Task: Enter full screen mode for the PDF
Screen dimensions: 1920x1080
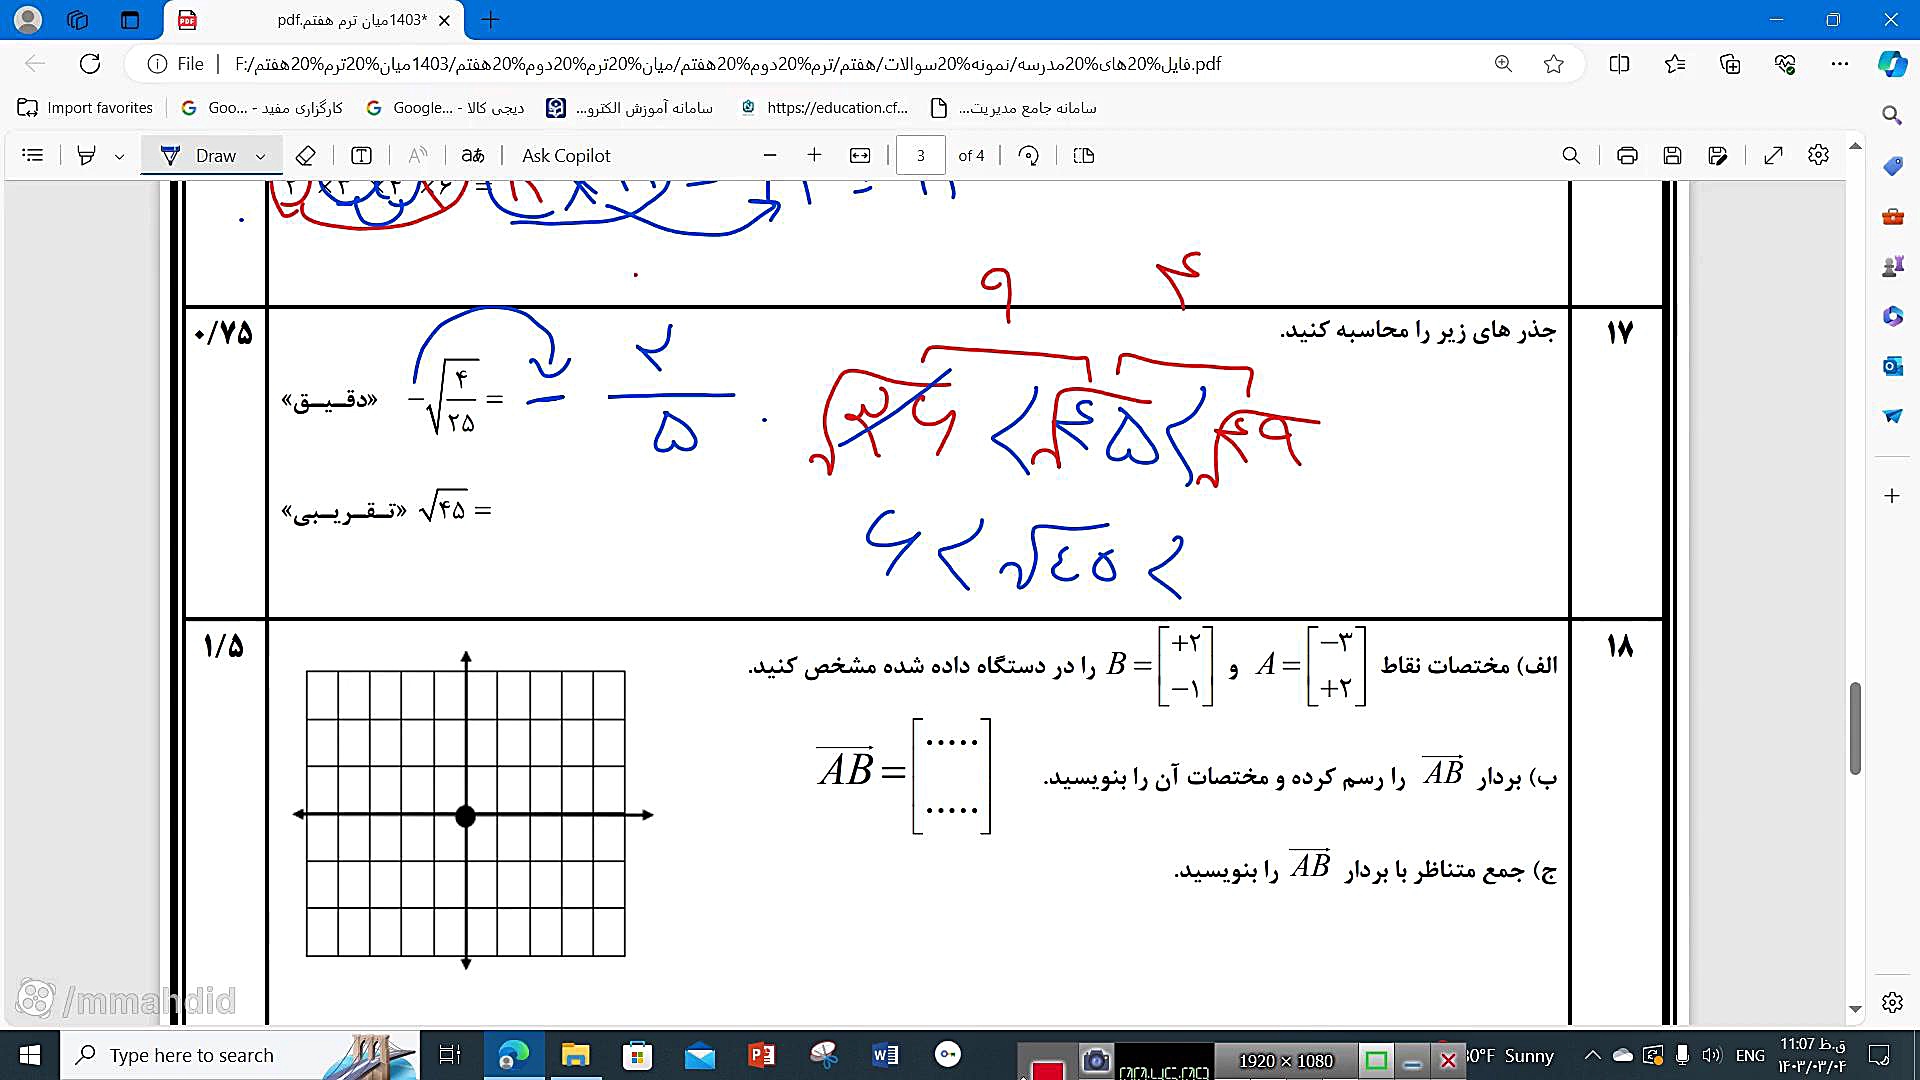Action: point(1773,155)
